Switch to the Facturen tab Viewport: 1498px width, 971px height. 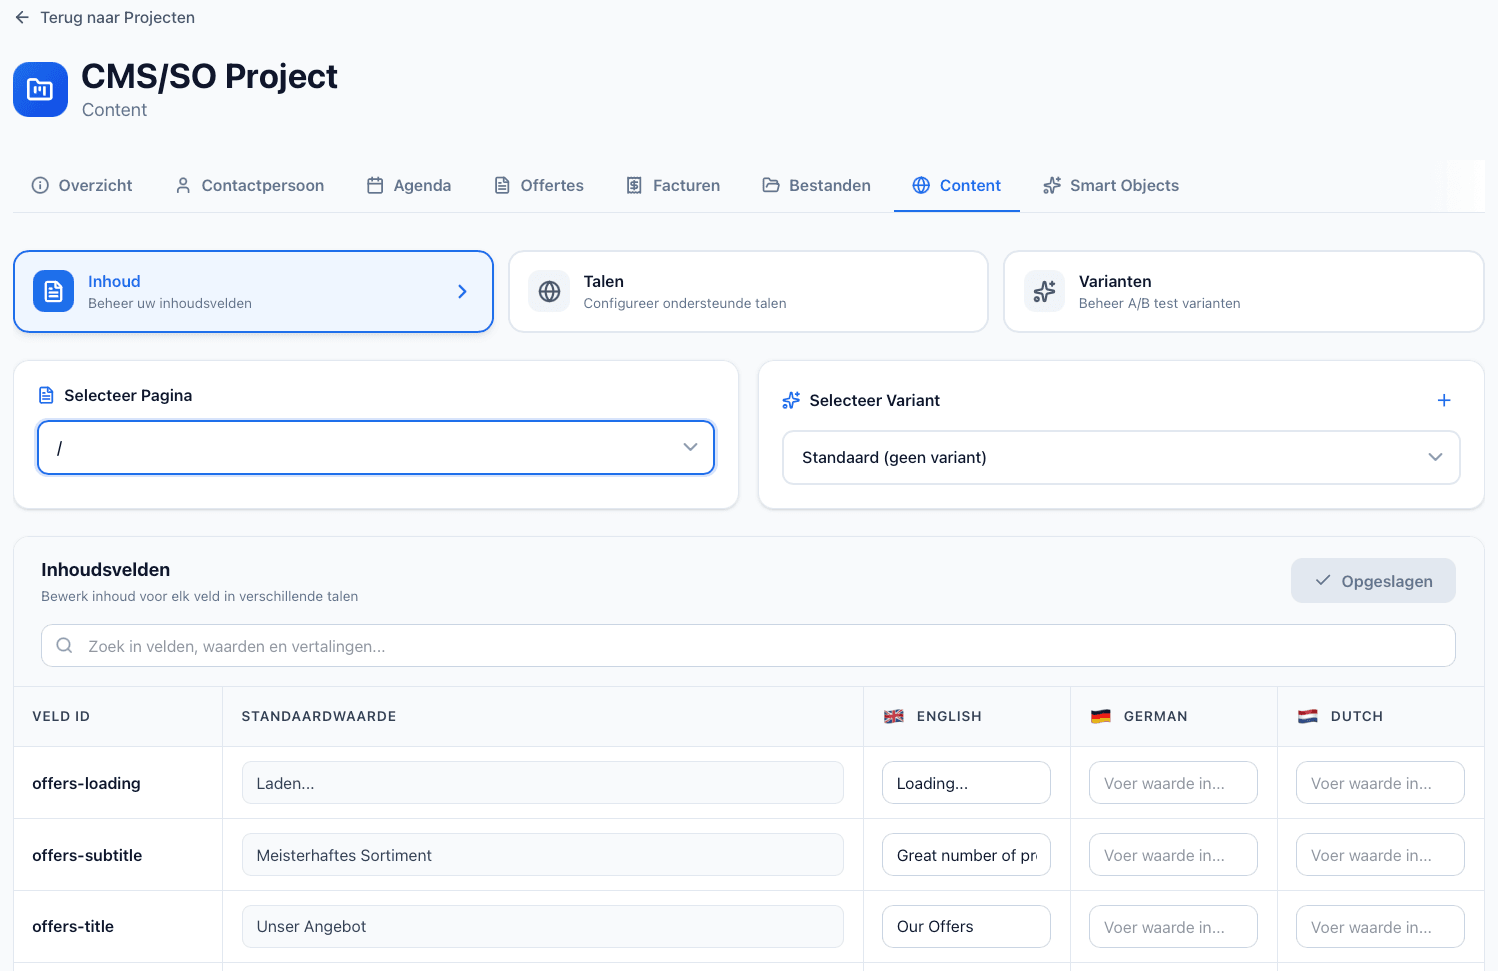click(x=673, y=185)
